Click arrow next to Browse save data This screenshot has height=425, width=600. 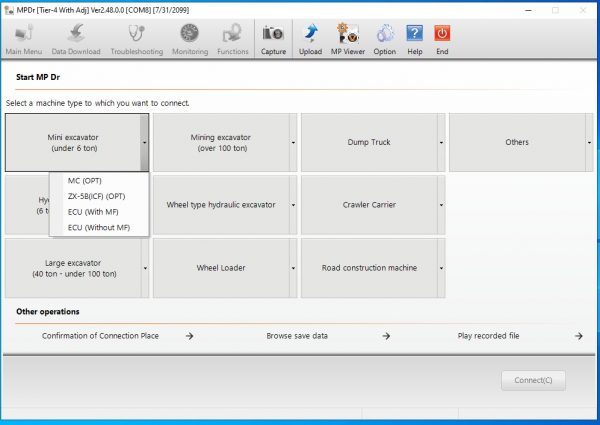click(386, 336)
